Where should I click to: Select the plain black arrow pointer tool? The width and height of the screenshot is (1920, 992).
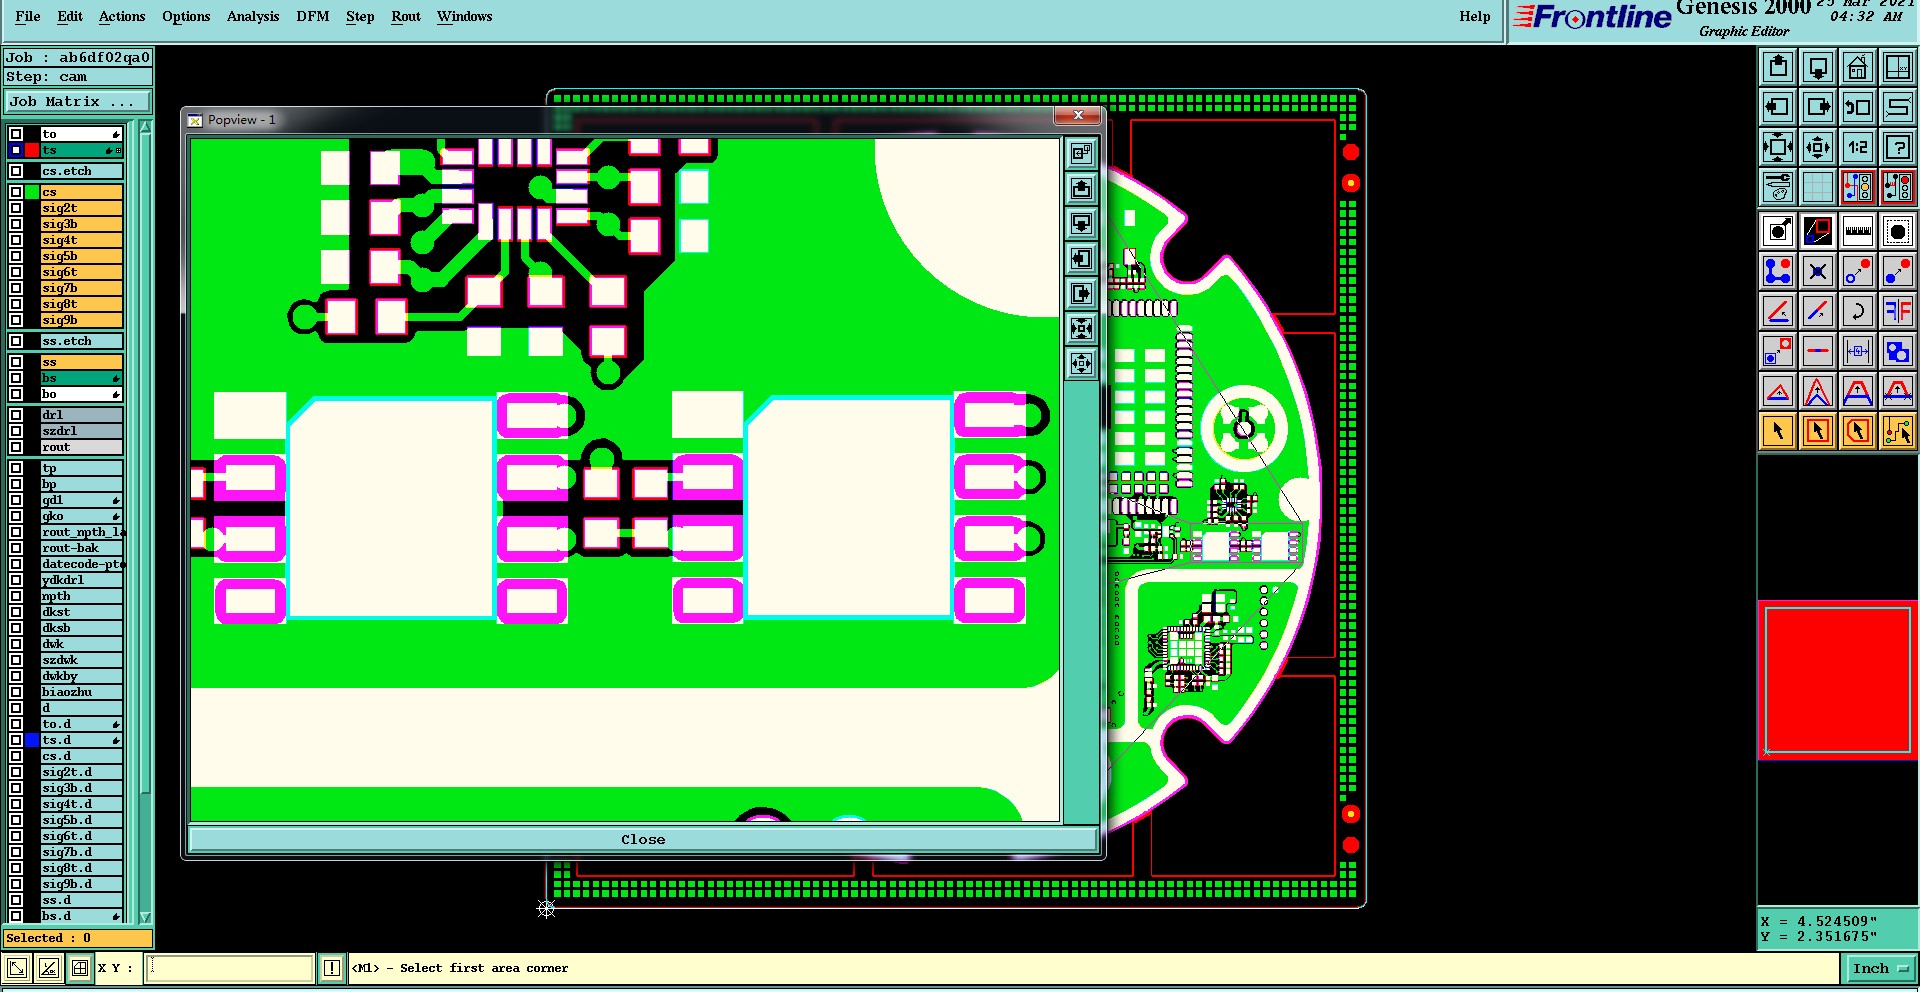point(1778,431)
